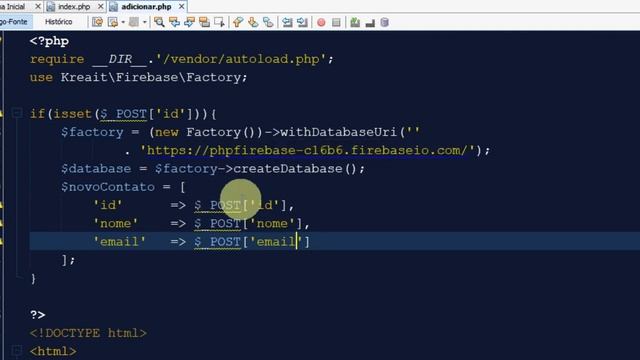
Task: Click the 'nome' array key
Action: (116, 223)
